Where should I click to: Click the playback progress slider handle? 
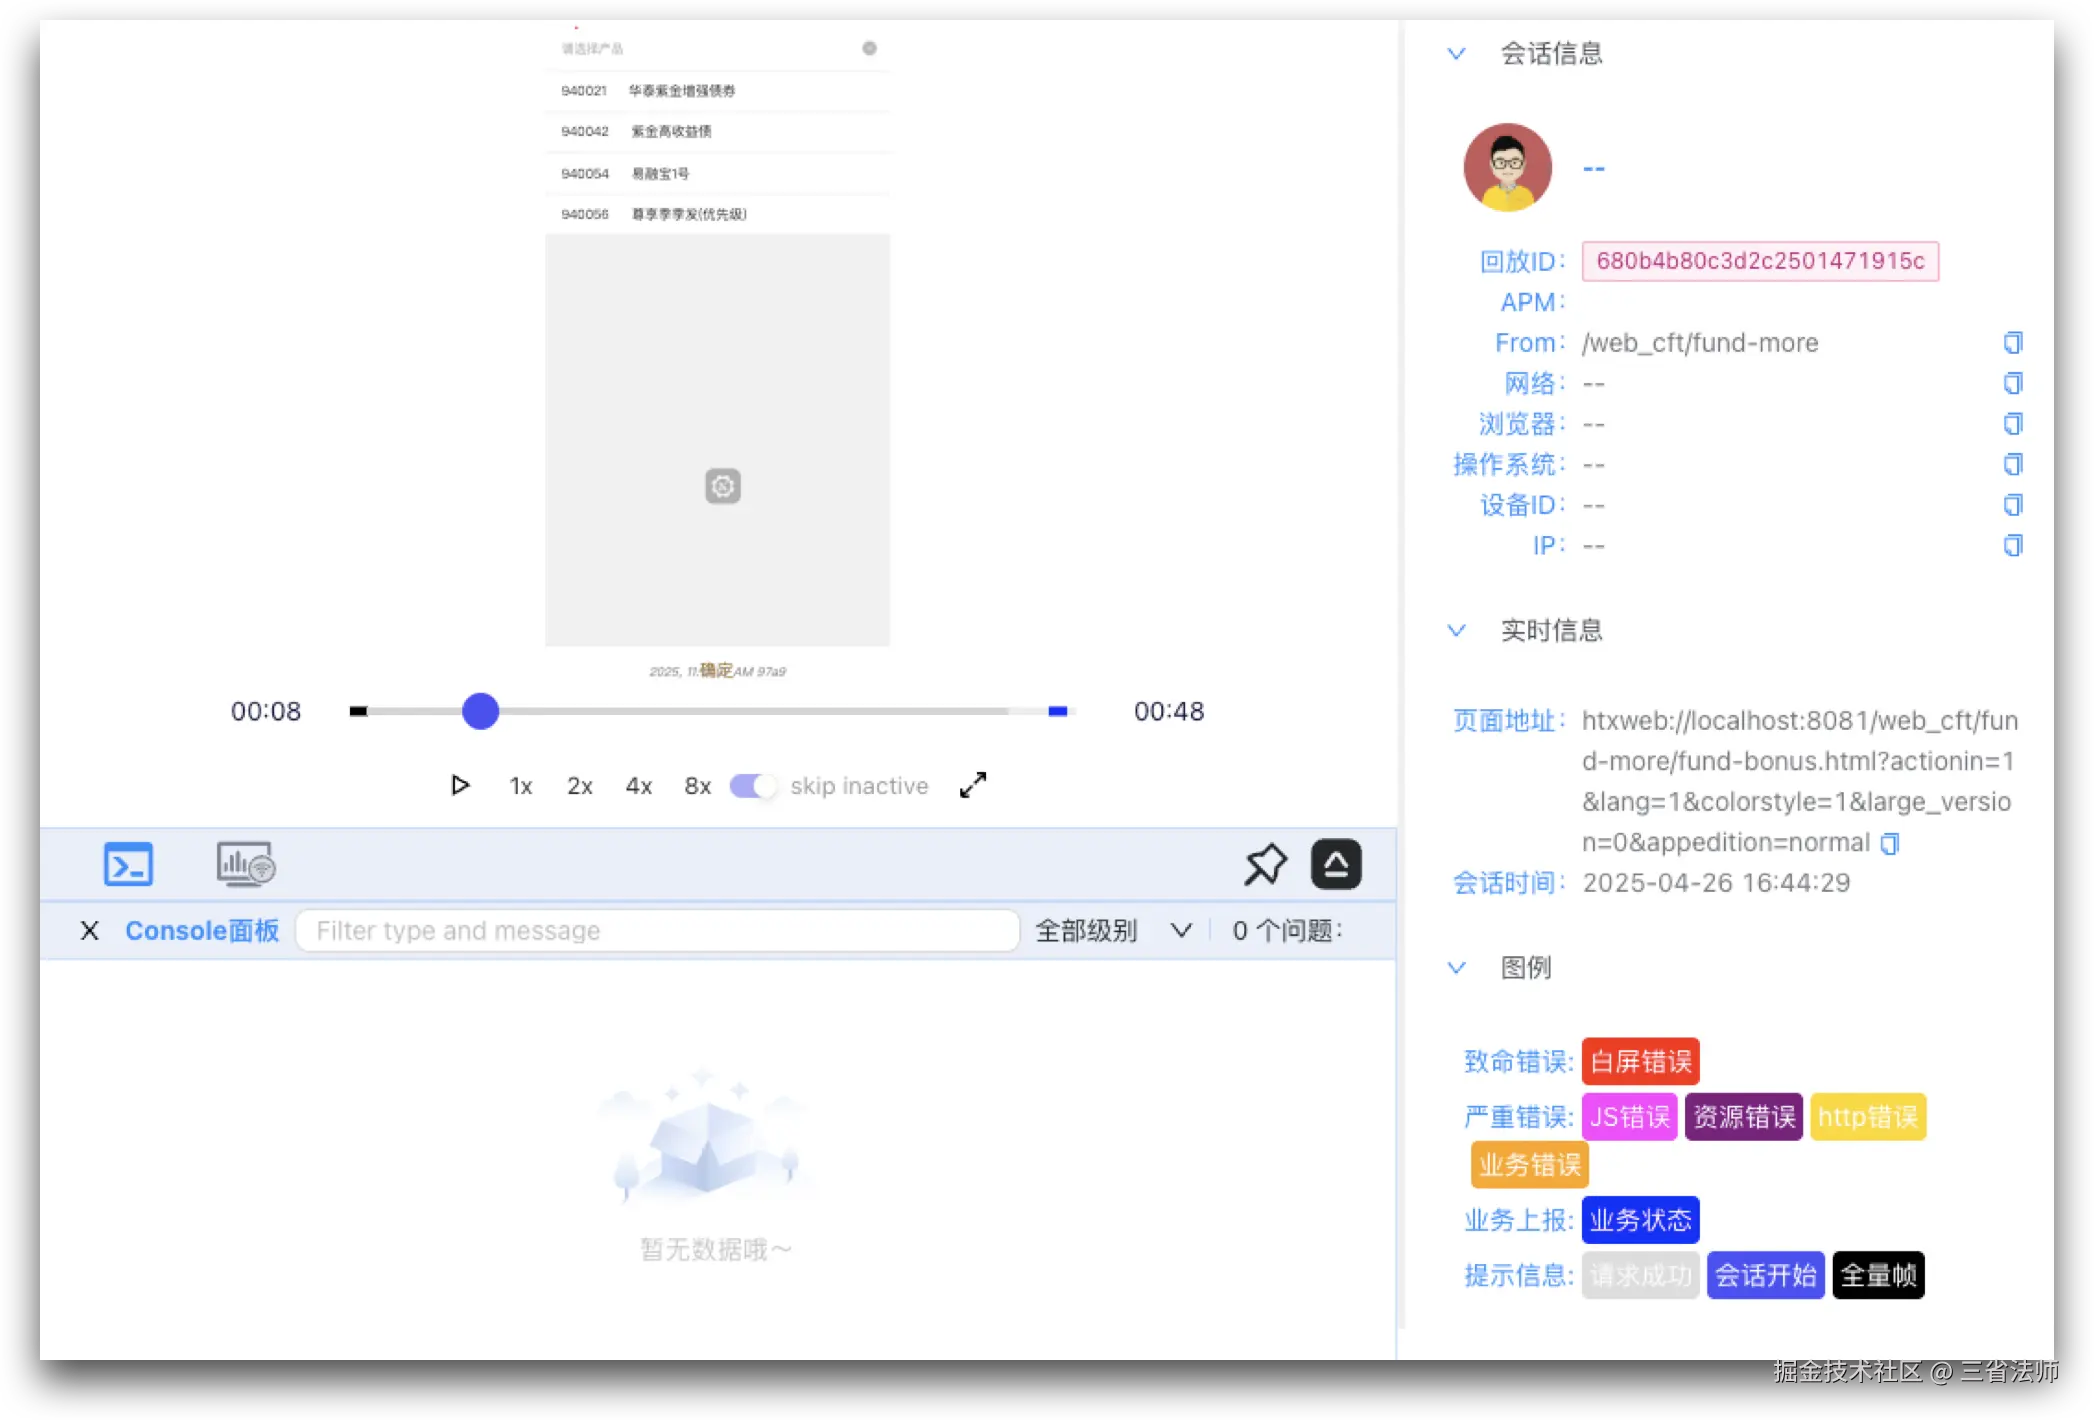[481, 711]
